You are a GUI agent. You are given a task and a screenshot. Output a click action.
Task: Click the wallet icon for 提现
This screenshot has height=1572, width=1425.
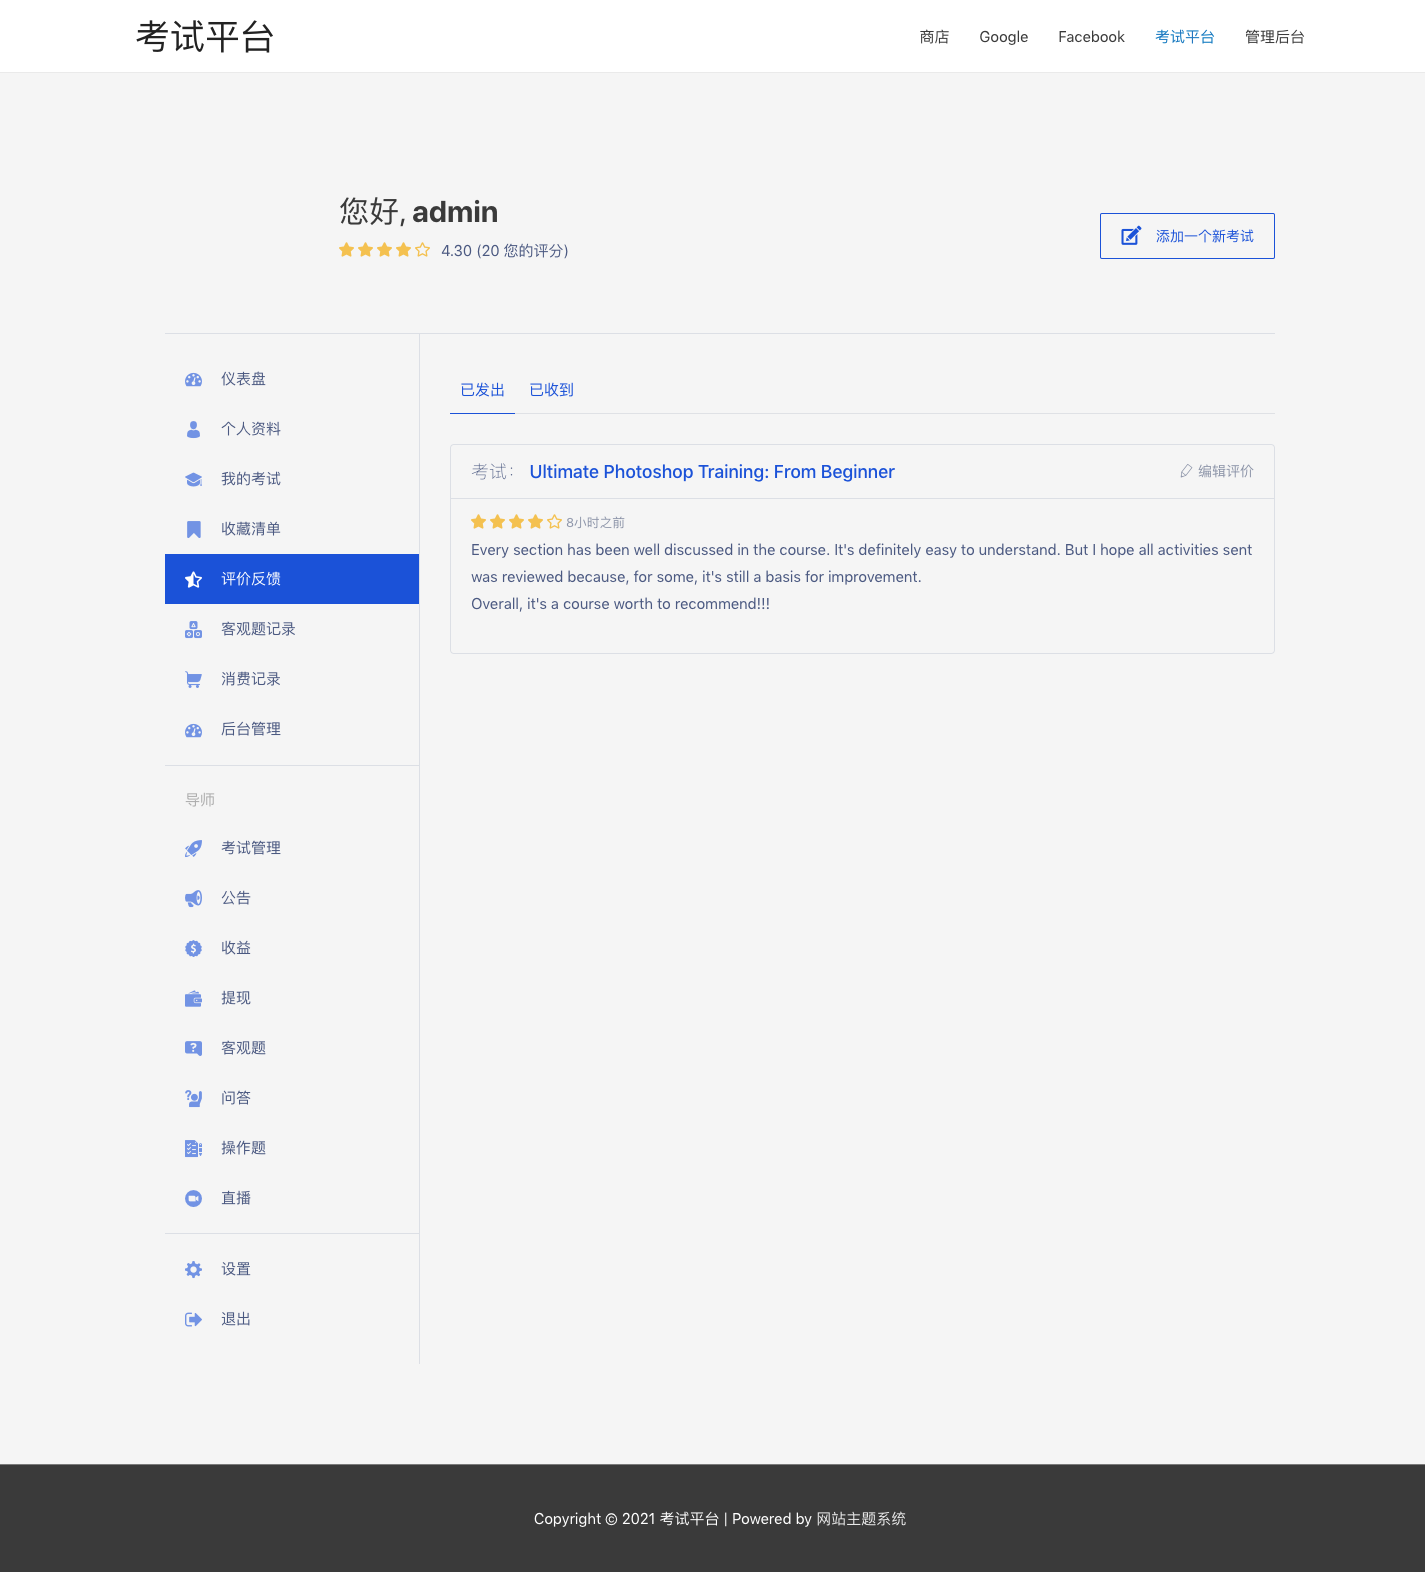(194, 998)
